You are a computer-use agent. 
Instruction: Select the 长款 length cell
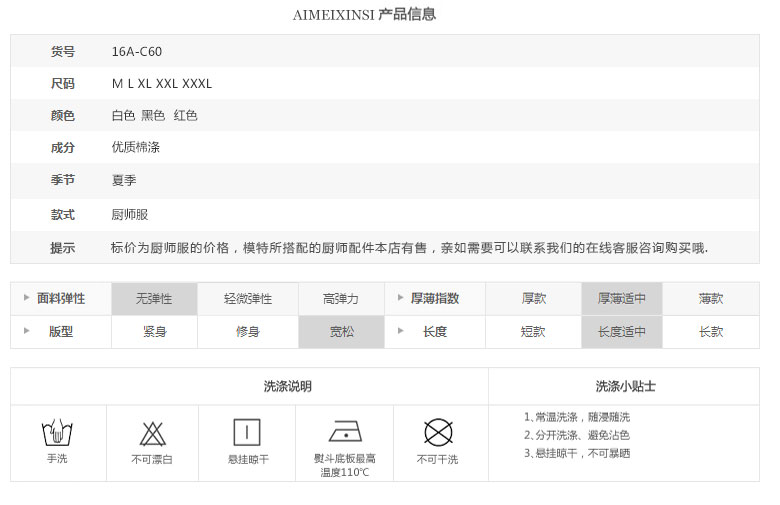[x=711, y=332]
